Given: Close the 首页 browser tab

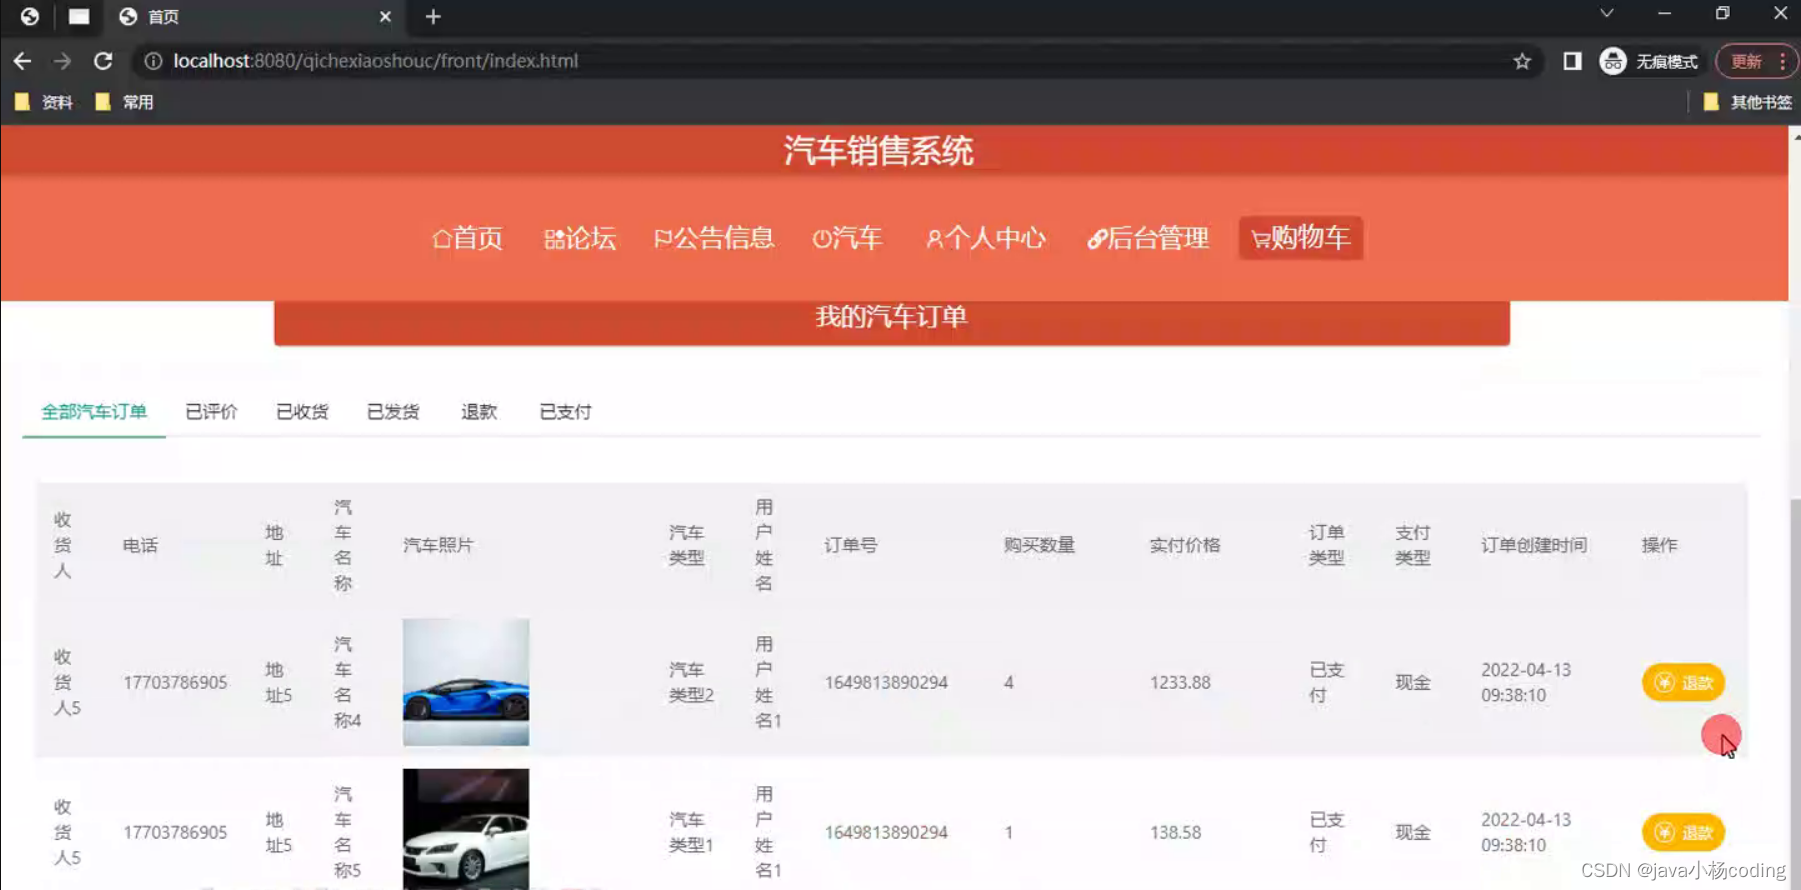Looking at the screenshot, I should pos(385,17).
